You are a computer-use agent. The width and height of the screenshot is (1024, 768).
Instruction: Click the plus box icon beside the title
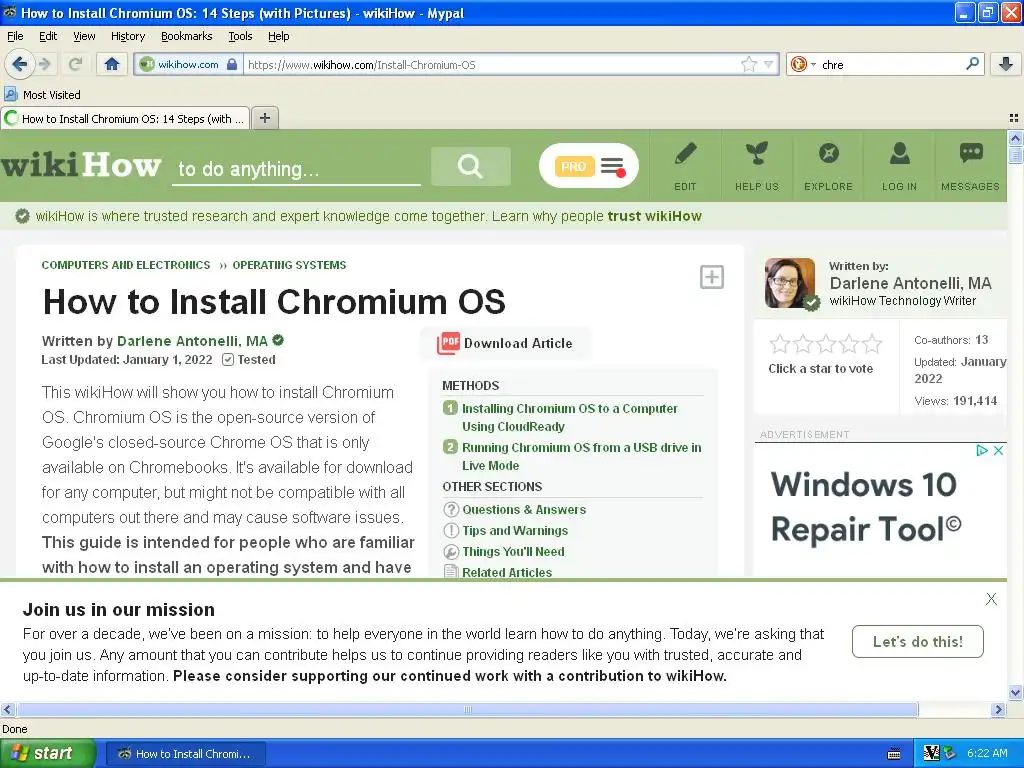(711, 277)
